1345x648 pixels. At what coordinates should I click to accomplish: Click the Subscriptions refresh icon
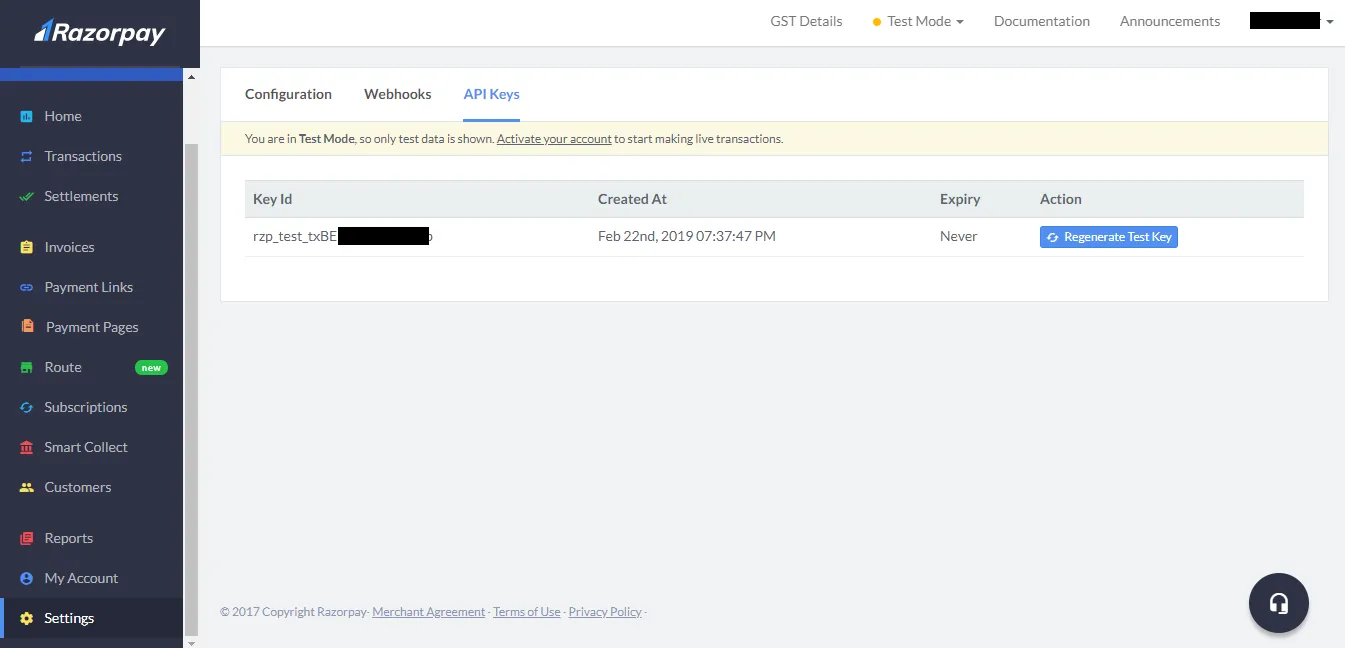[27, 407]
